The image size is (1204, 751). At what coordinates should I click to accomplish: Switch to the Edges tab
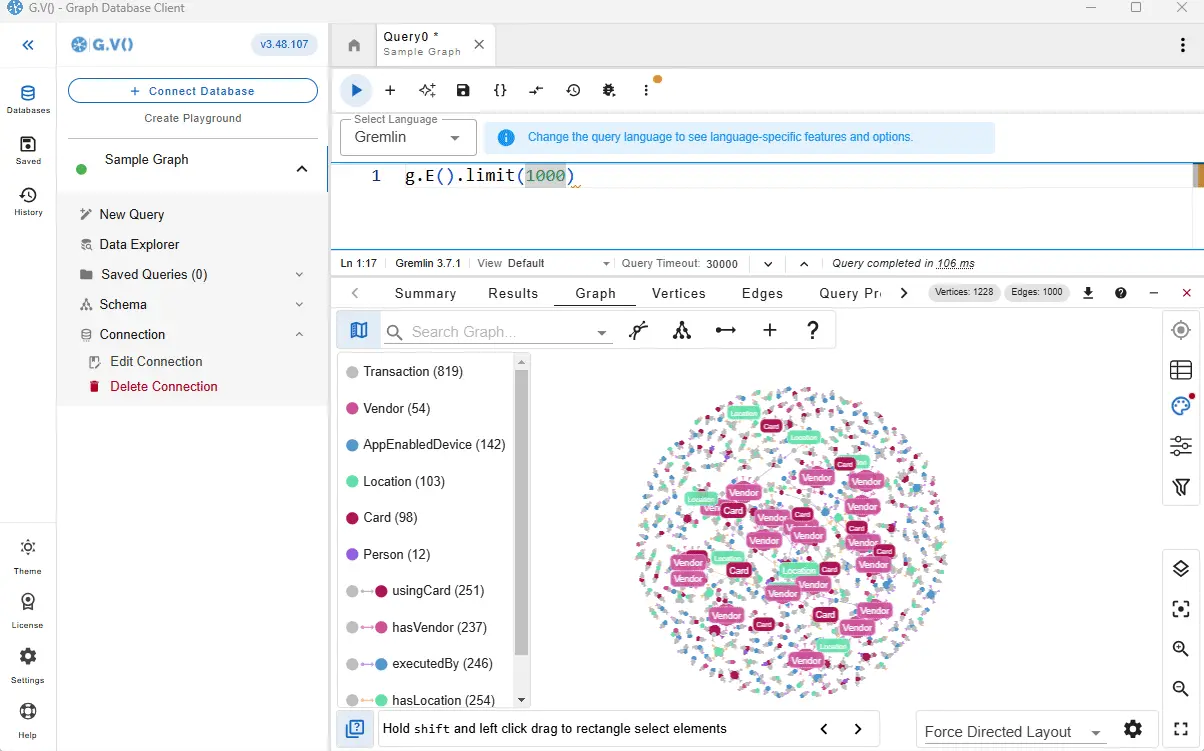[762, 293]
